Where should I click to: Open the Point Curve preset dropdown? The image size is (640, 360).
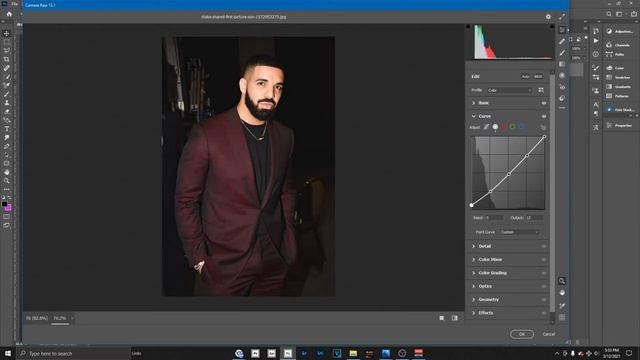pyautogui.click(x=520, y=232)
